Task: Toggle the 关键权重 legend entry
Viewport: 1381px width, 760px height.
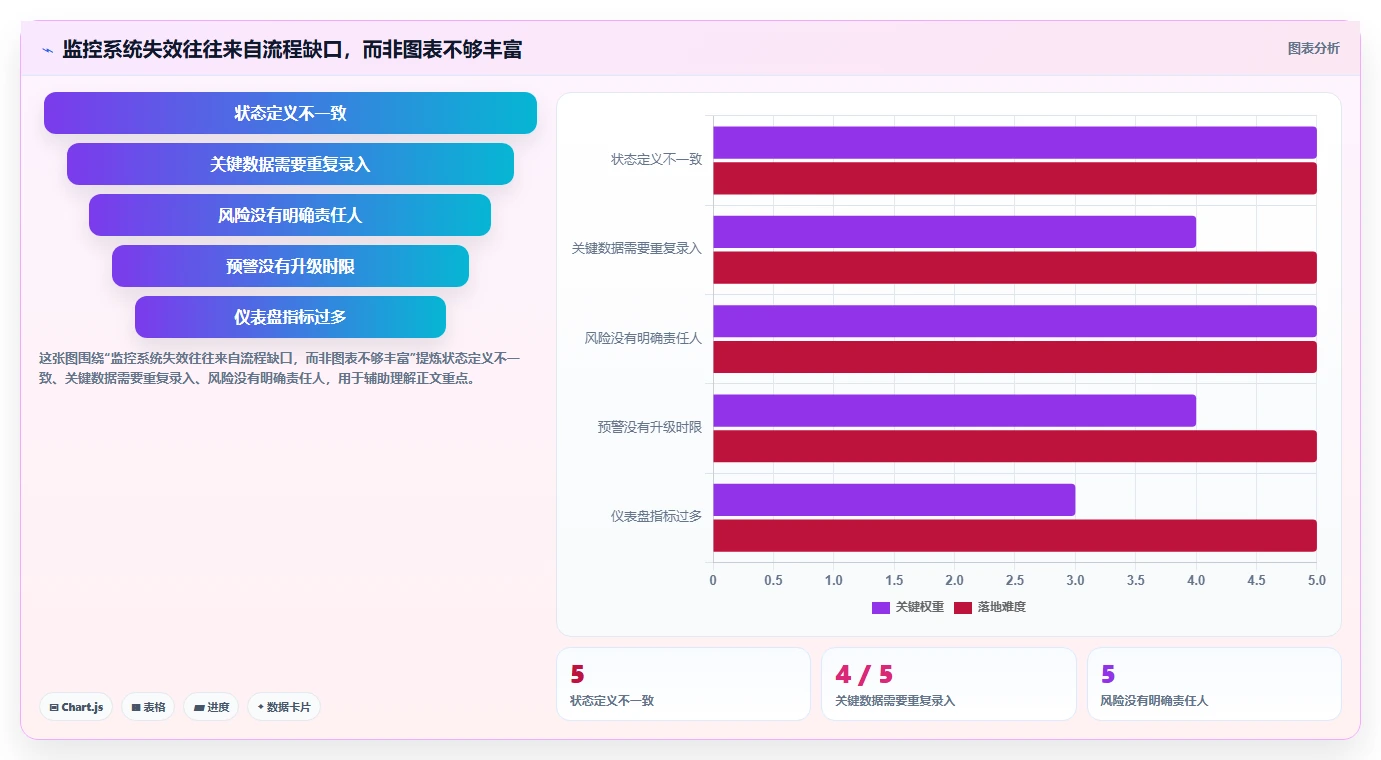Action: click(908, 607)
